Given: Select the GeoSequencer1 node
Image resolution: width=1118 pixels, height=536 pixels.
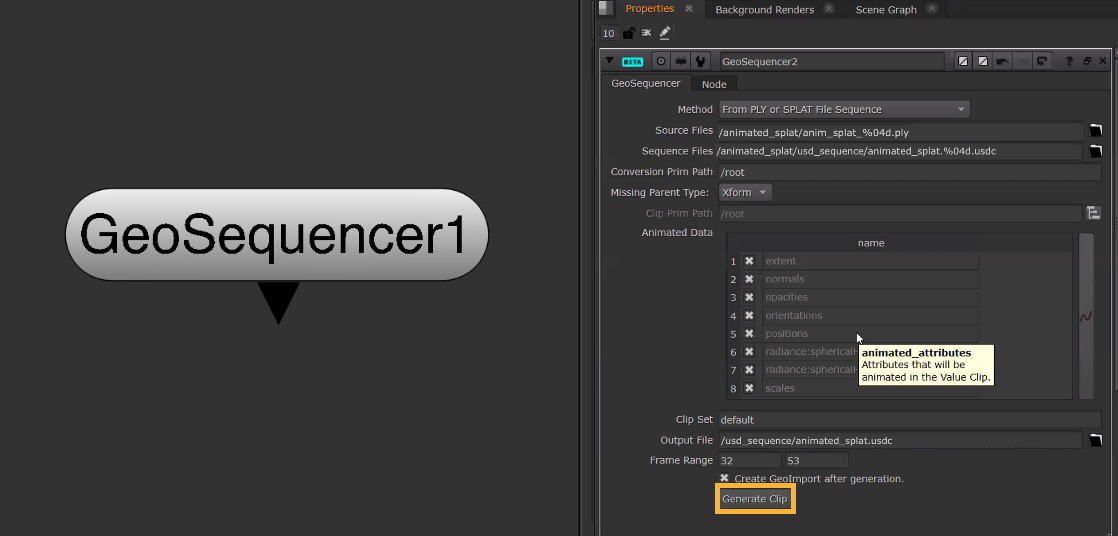Looking at the screenshot, I should coord(277,234).
